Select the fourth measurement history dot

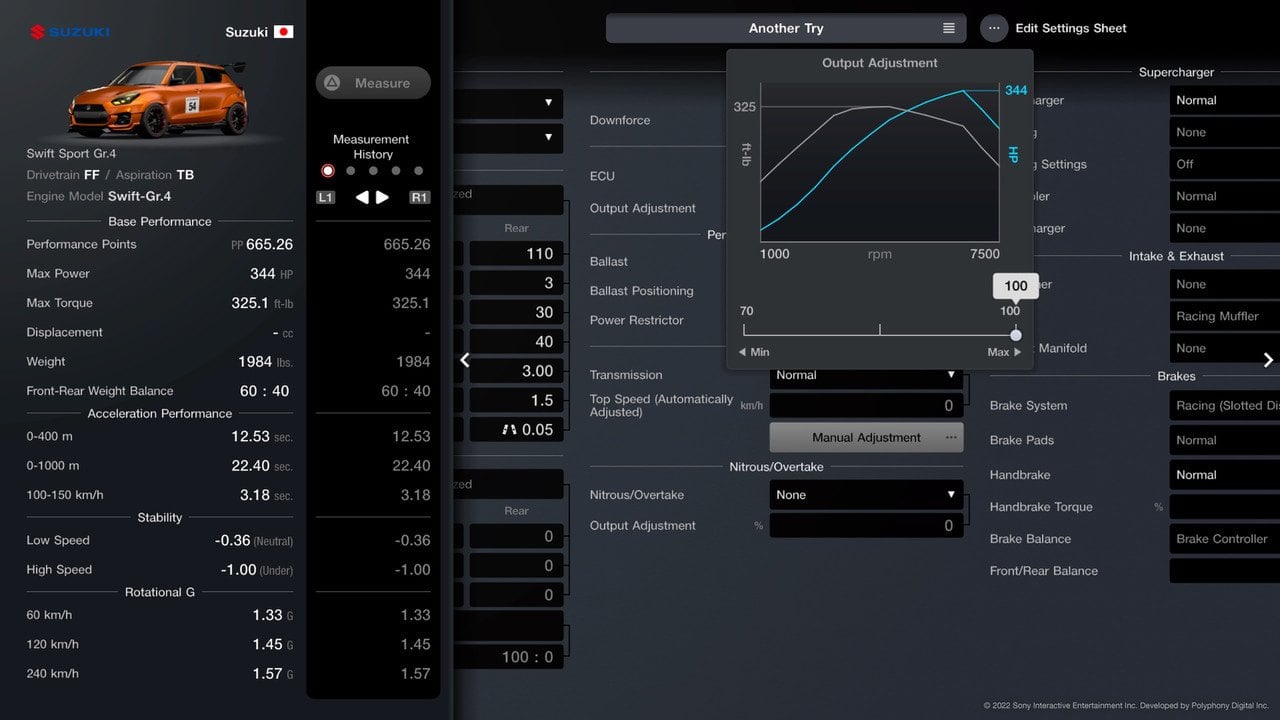(x=396, y=171)
